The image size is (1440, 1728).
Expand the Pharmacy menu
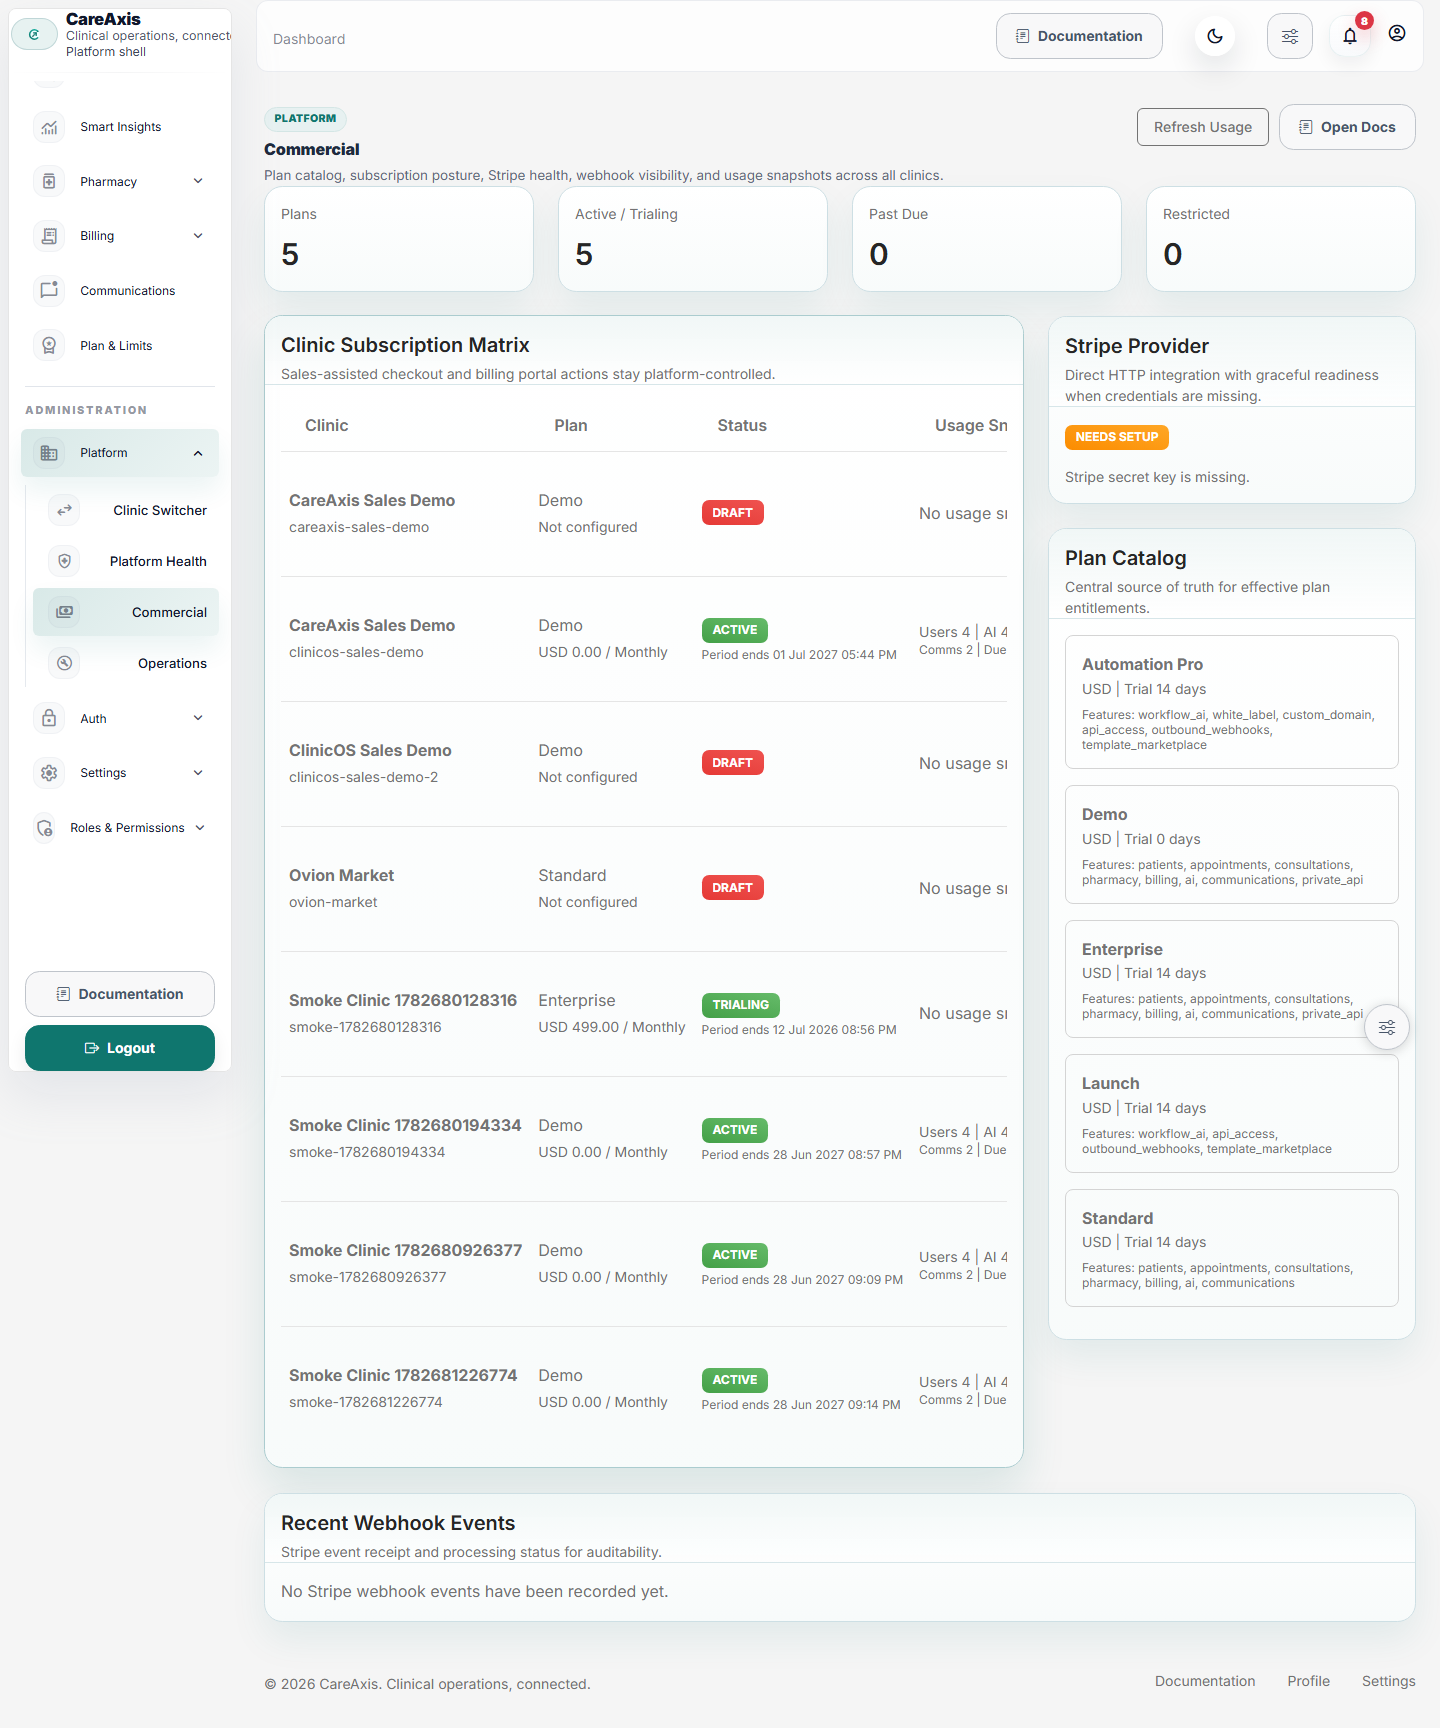[x=120, y=182]
